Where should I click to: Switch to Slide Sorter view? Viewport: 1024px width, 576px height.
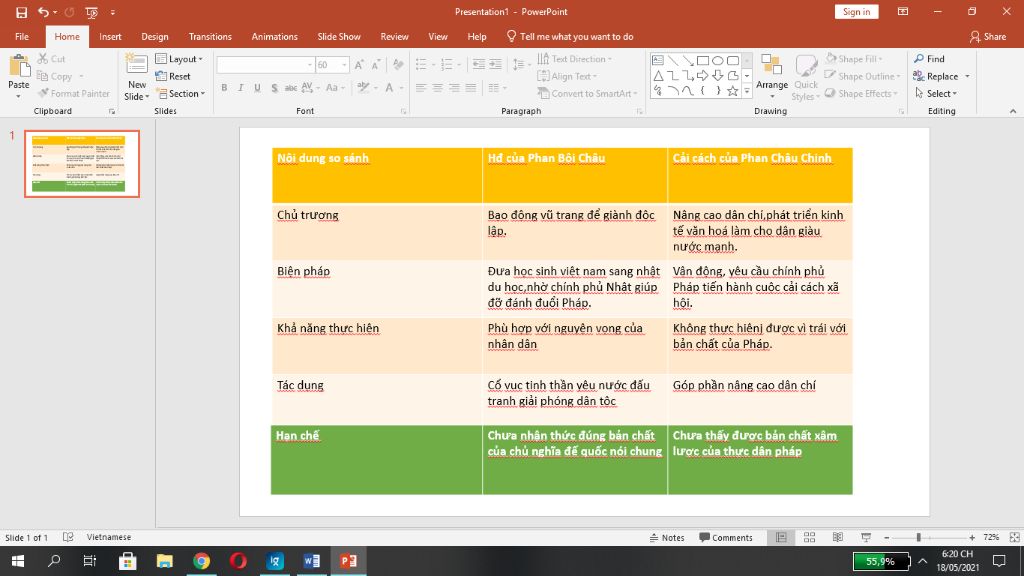click(809, 537)
